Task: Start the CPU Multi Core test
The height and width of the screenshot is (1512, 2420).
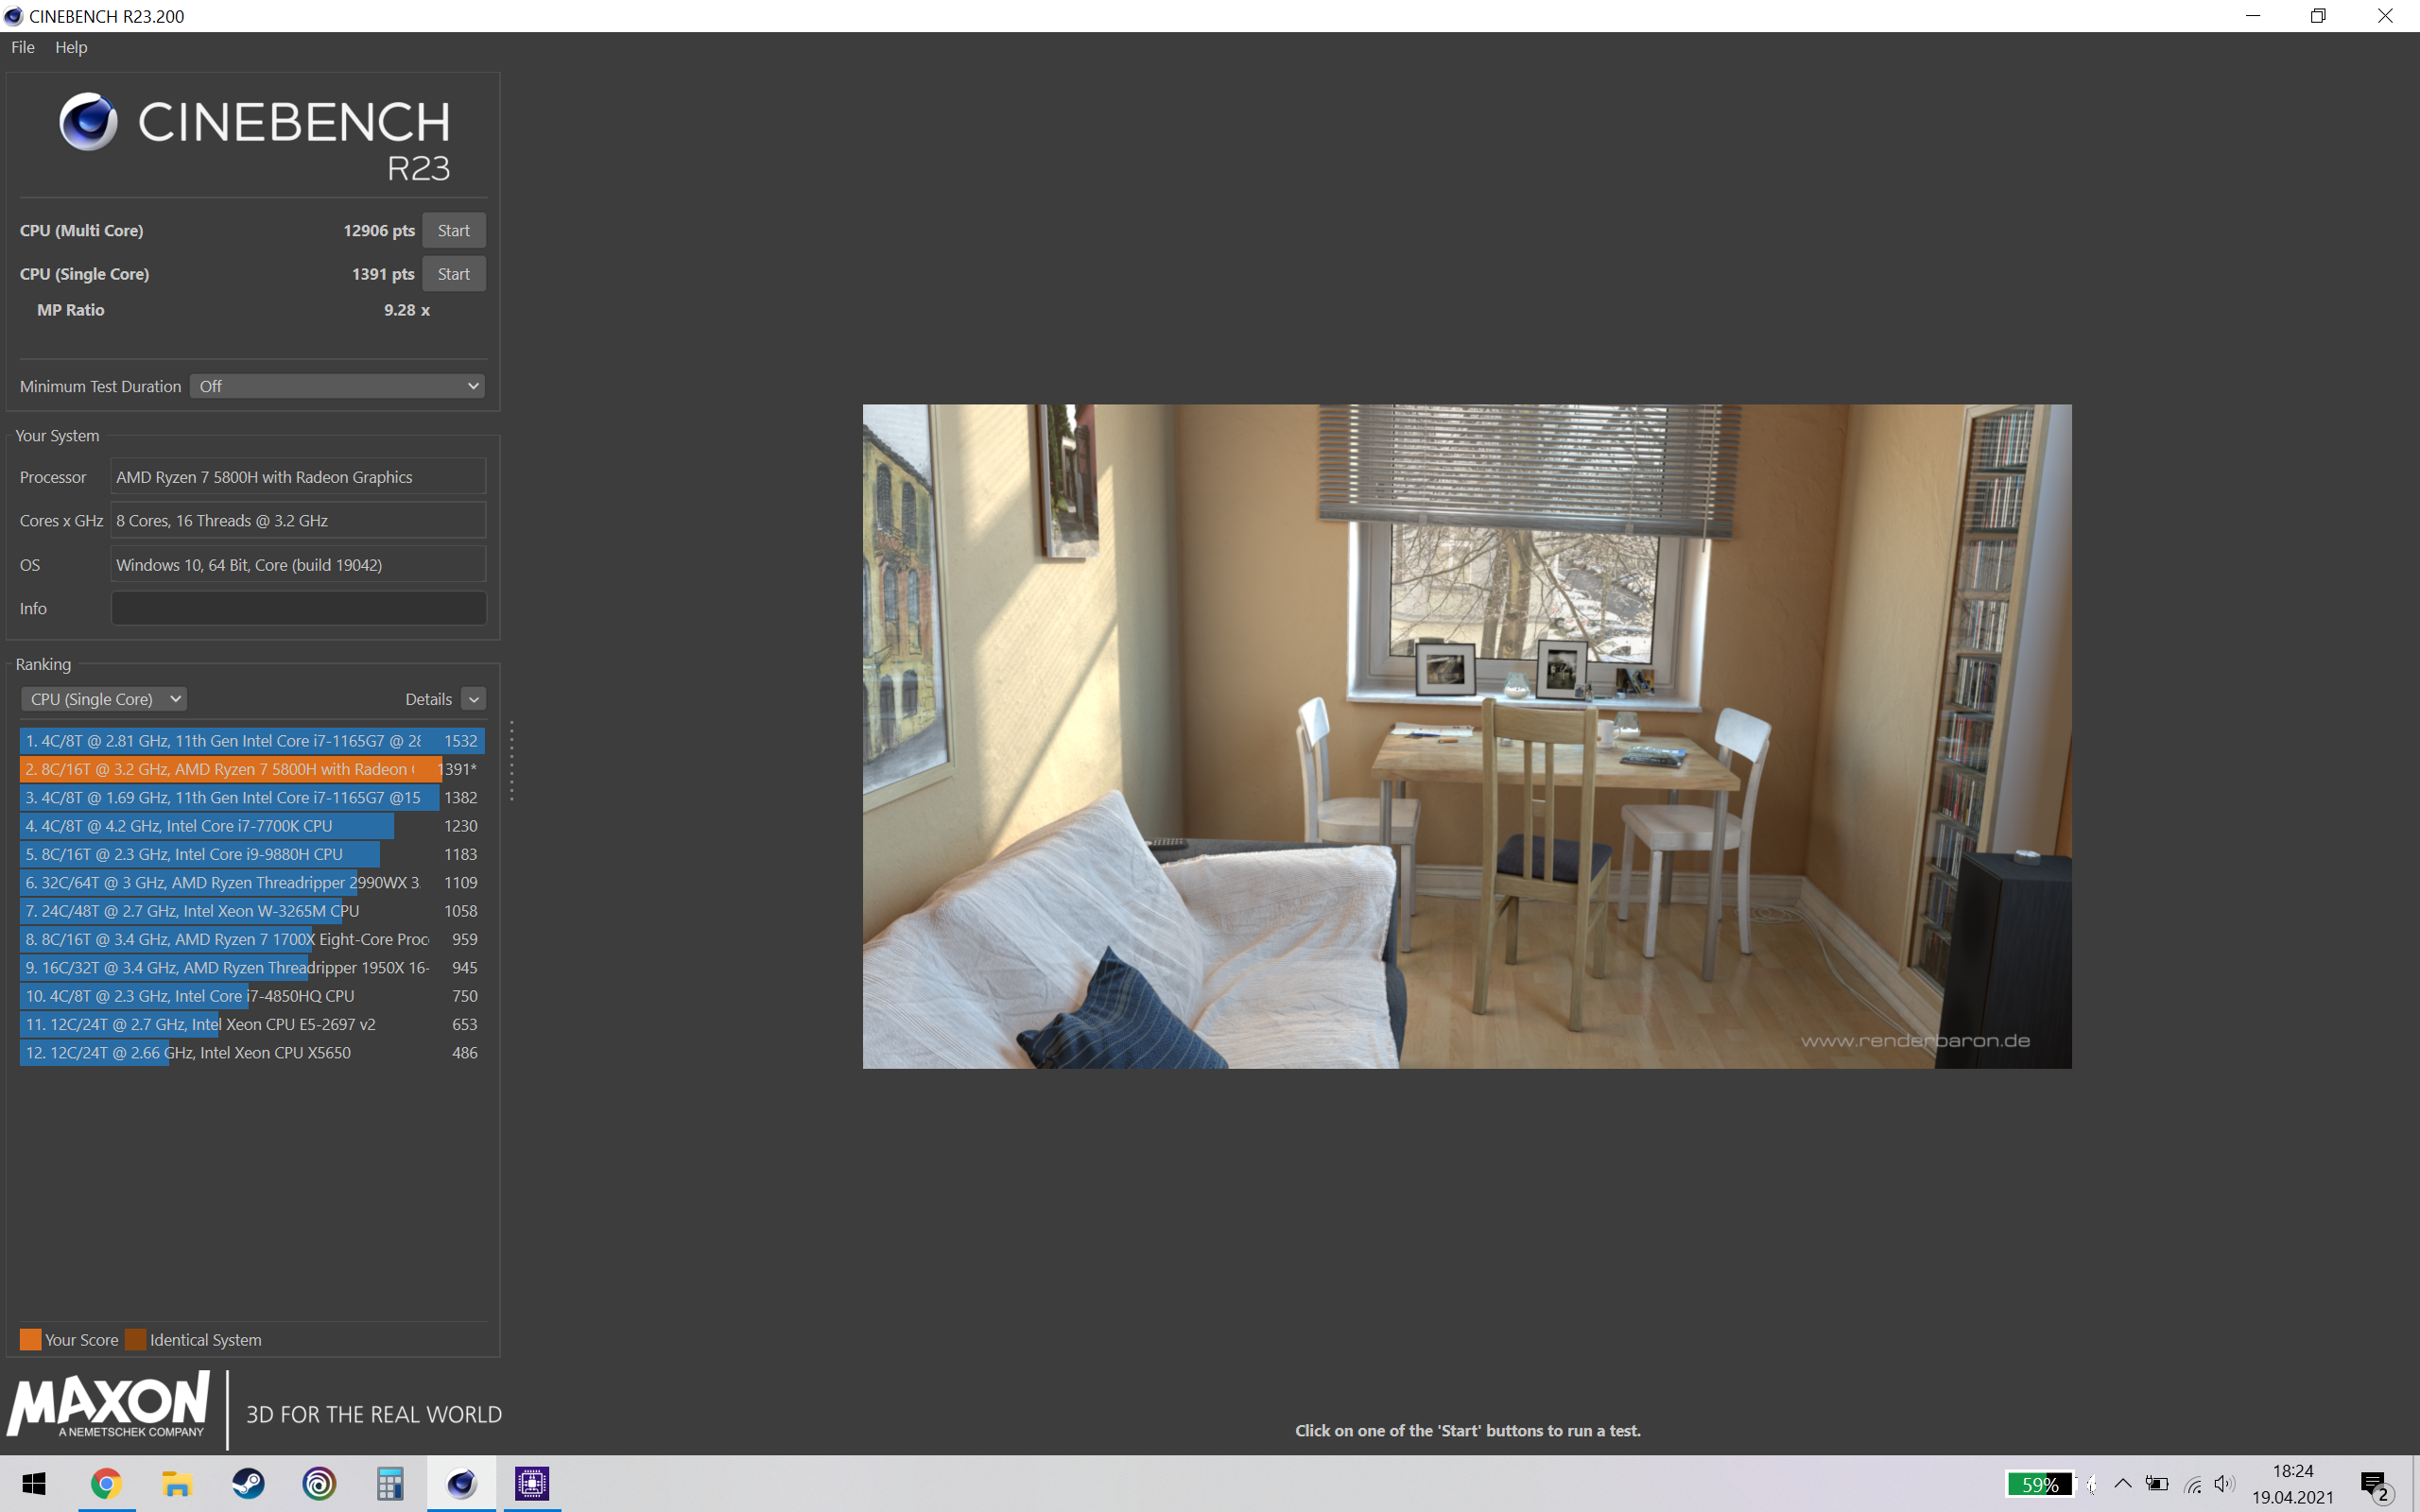Action: point(453,230)
